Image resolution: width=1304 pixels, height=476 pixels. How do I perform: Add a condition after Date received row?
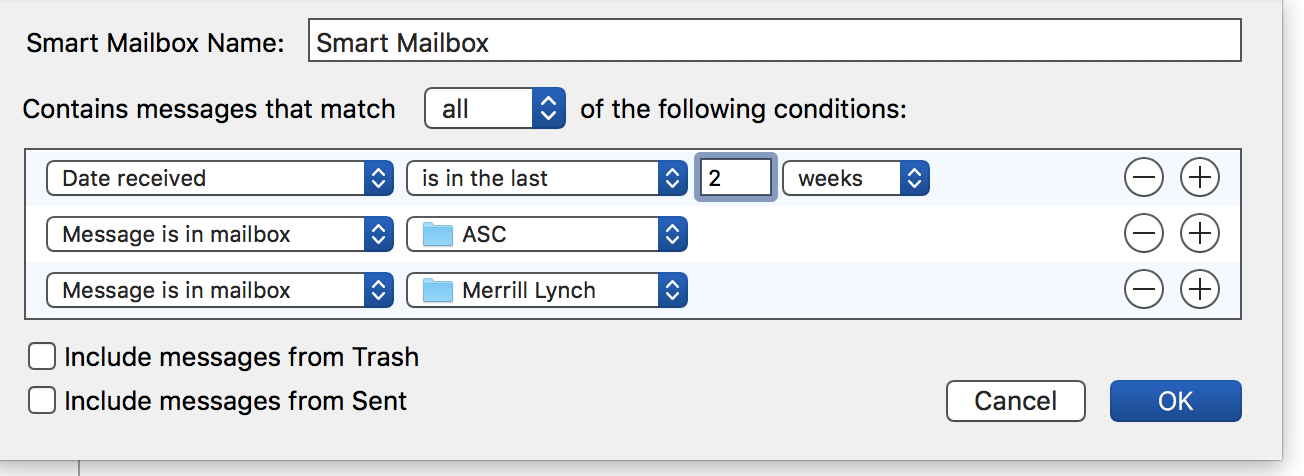1200,179
